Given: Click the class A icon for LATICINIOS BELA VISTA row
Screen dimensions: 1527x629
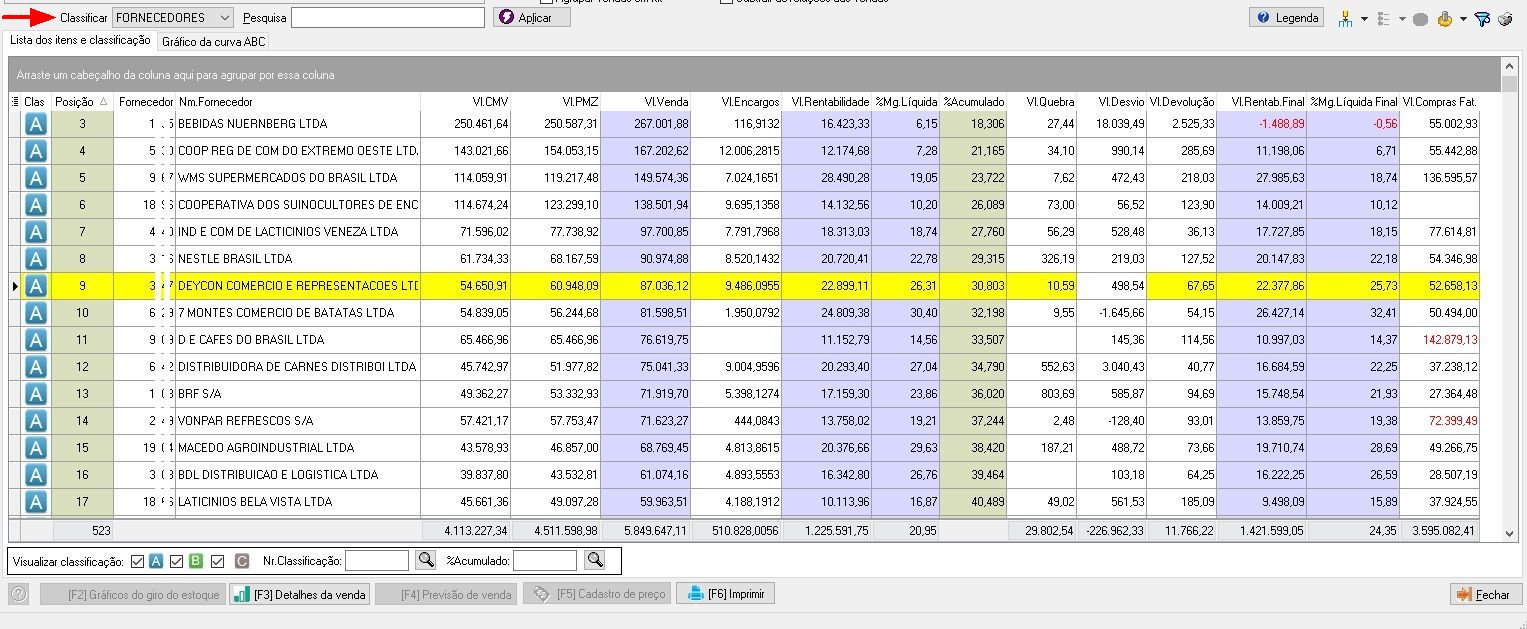Looking at the screenshot, I should 36,502.
